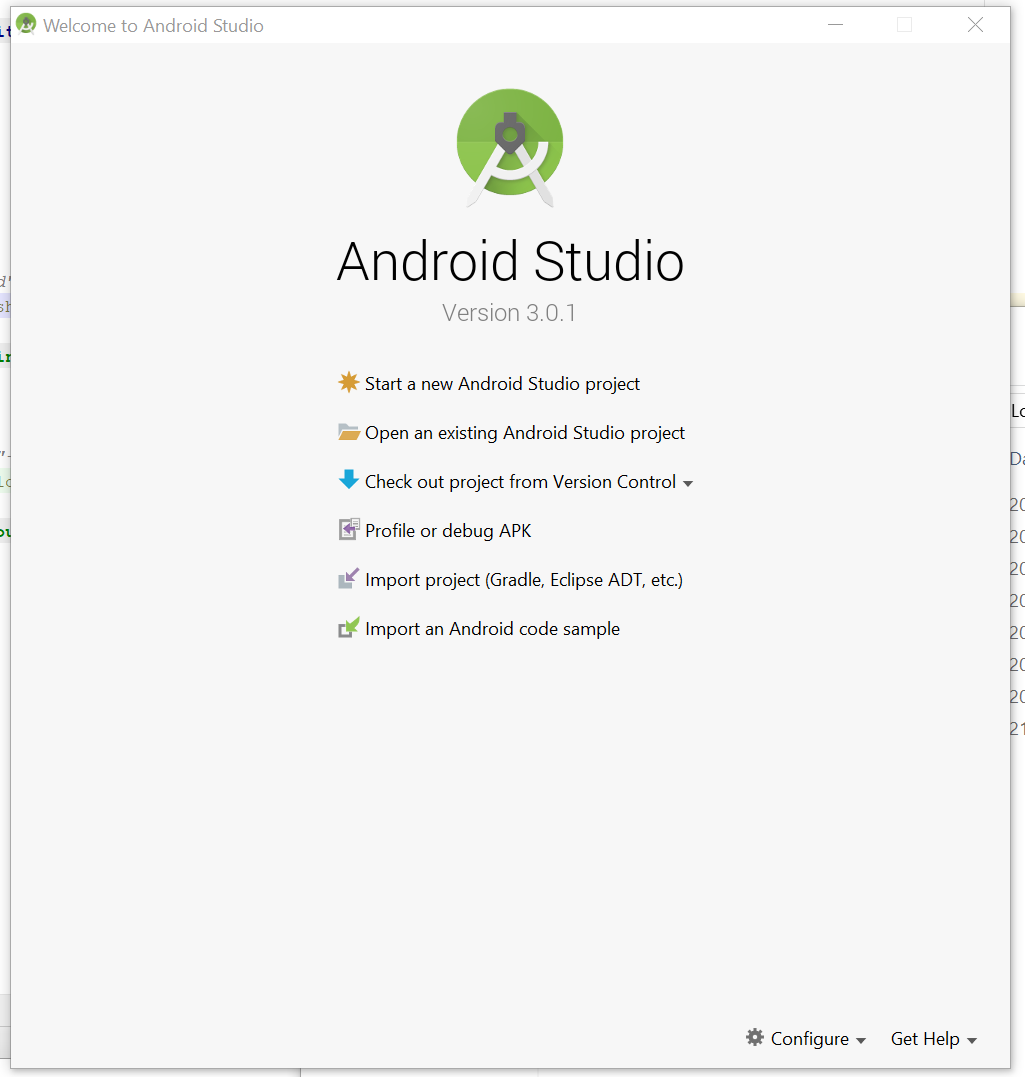Expand the Version Control dropdown arrow

(x=688, y=484)
